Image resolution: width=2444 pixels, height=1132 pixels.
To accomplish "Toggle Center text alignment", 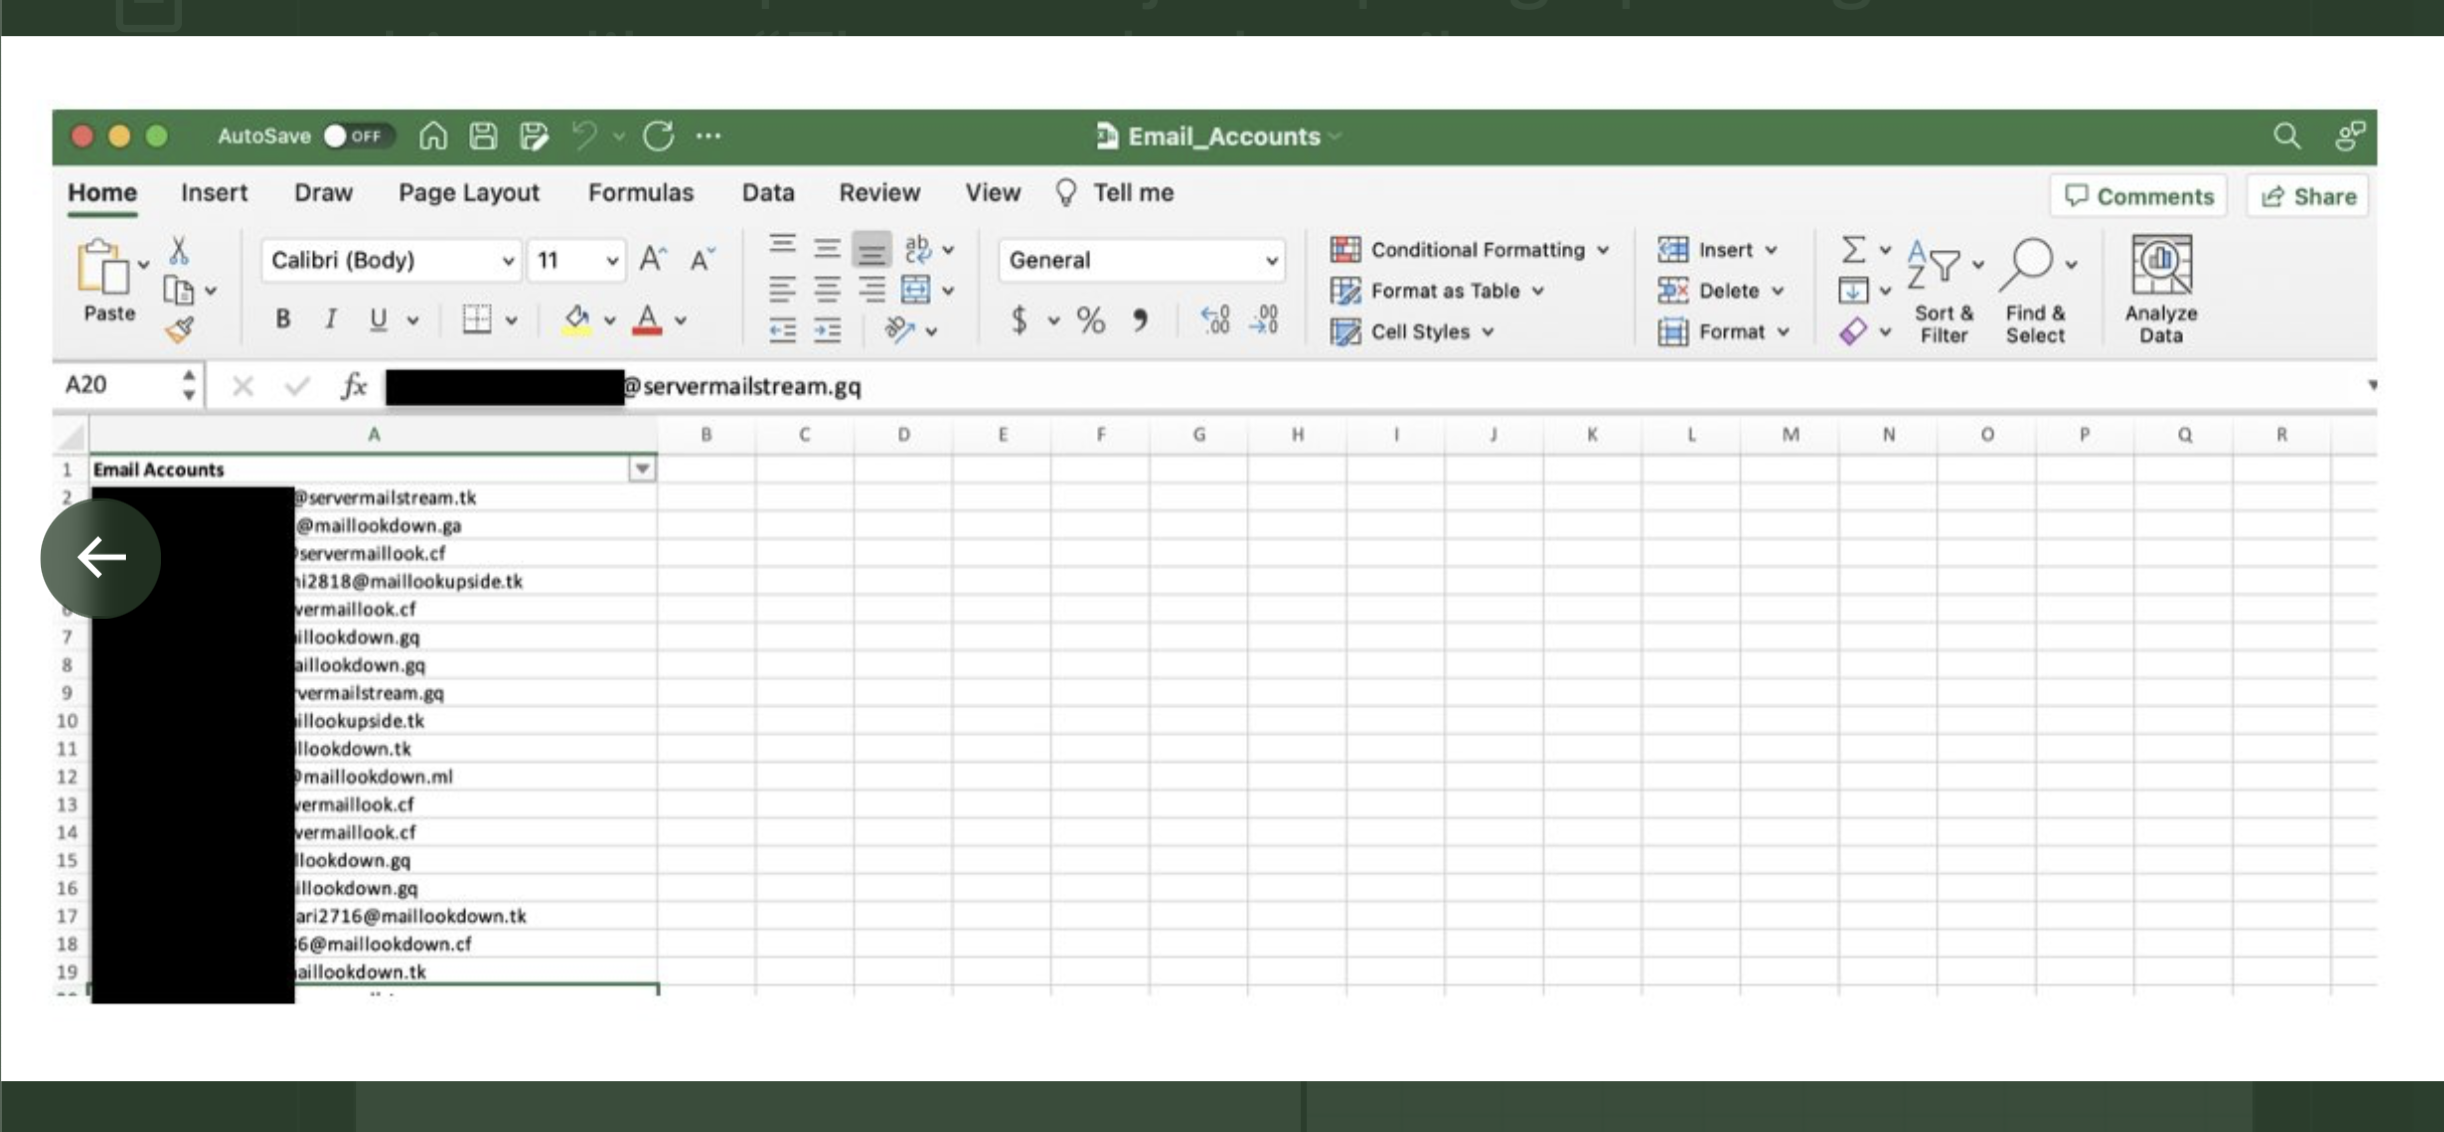I will click(x=826, y=290).
